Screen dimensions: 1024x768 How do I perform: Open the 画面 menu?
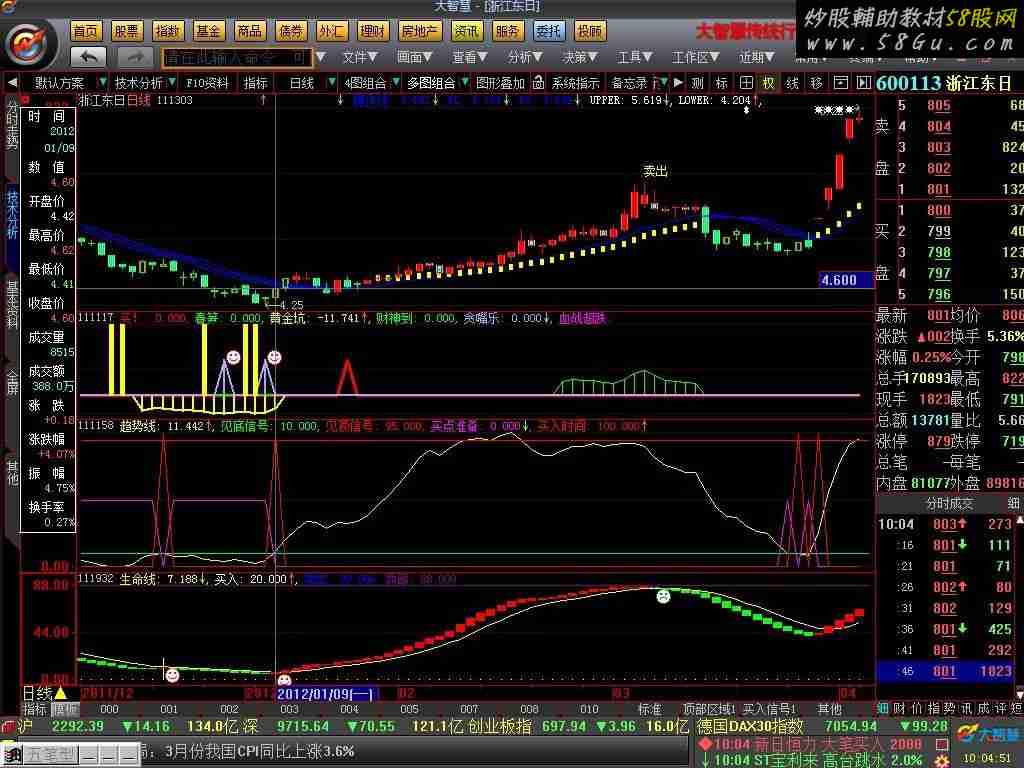click(414, 57)
